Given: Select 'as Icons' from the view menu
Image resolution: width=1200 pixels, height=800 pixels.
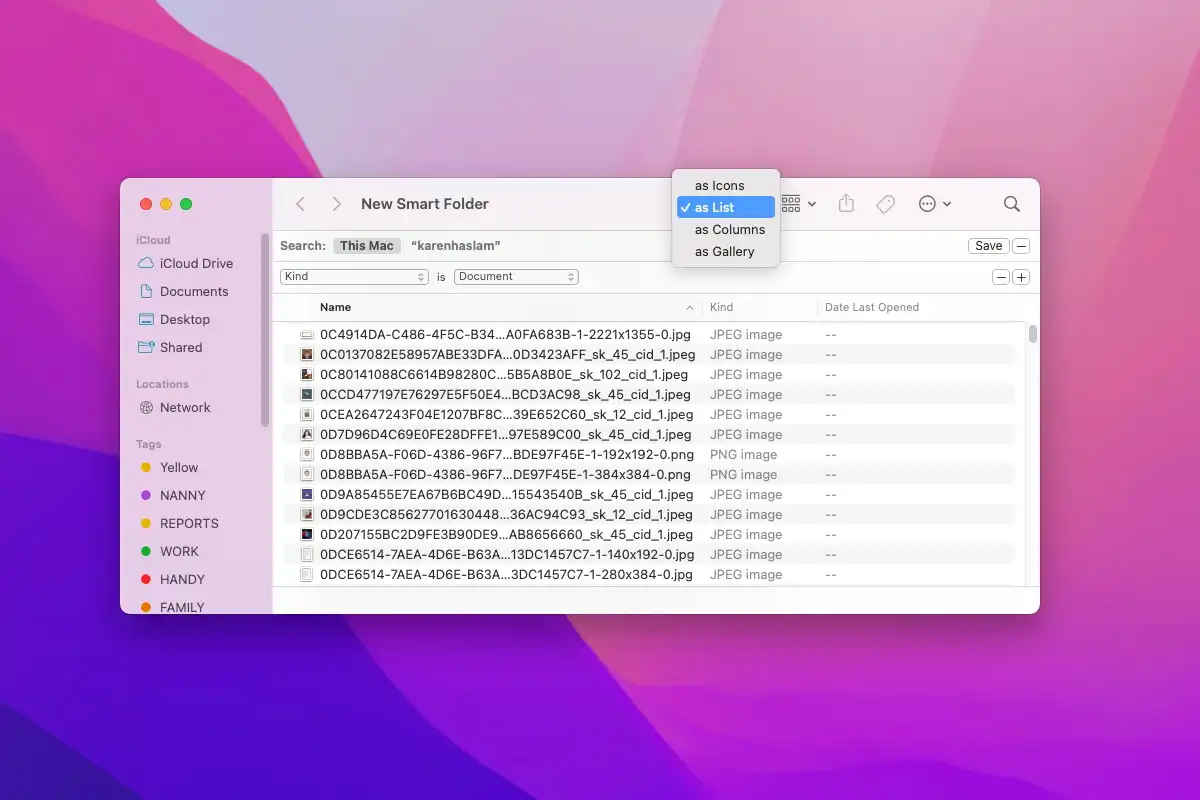Looking at the screenshot, I should pyautogui.click(x=719, y=185).
